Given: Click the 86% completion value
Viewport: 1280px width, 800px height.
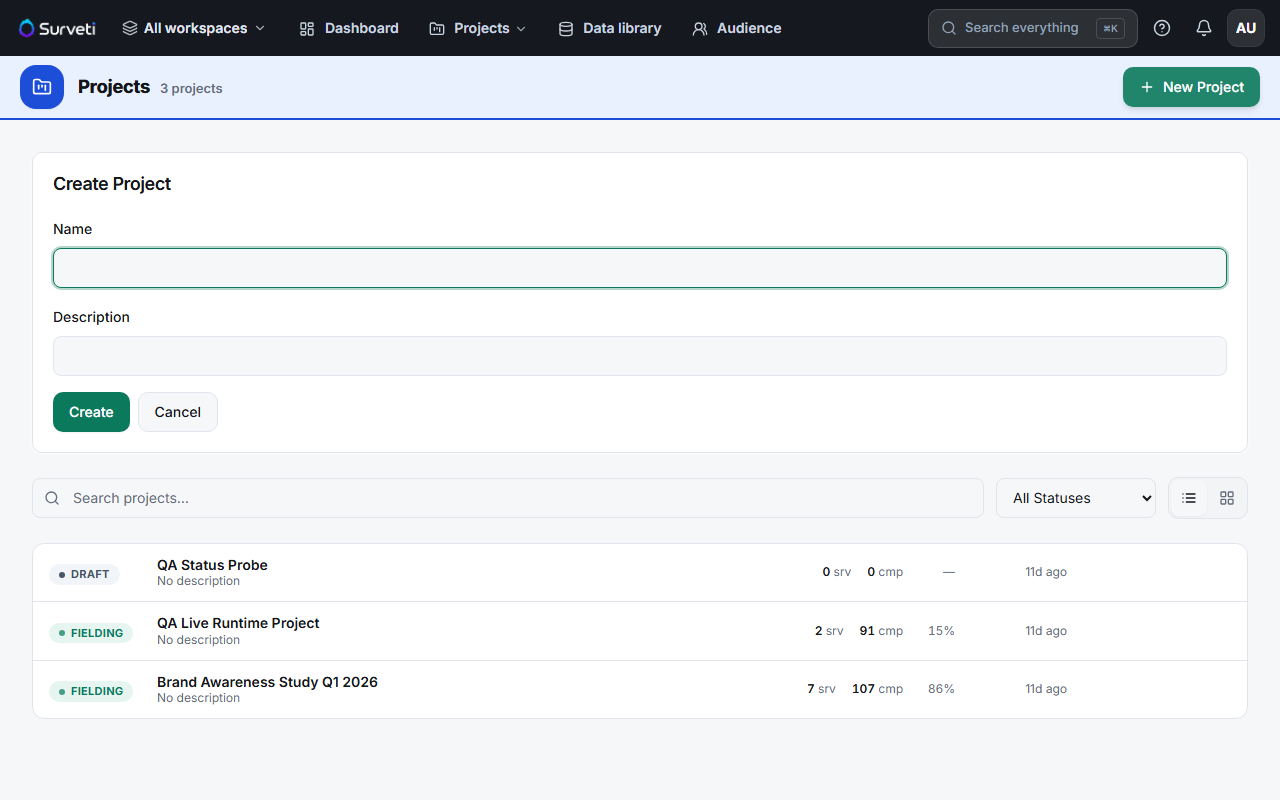Looking at the screenshot, I should point(941,689).
